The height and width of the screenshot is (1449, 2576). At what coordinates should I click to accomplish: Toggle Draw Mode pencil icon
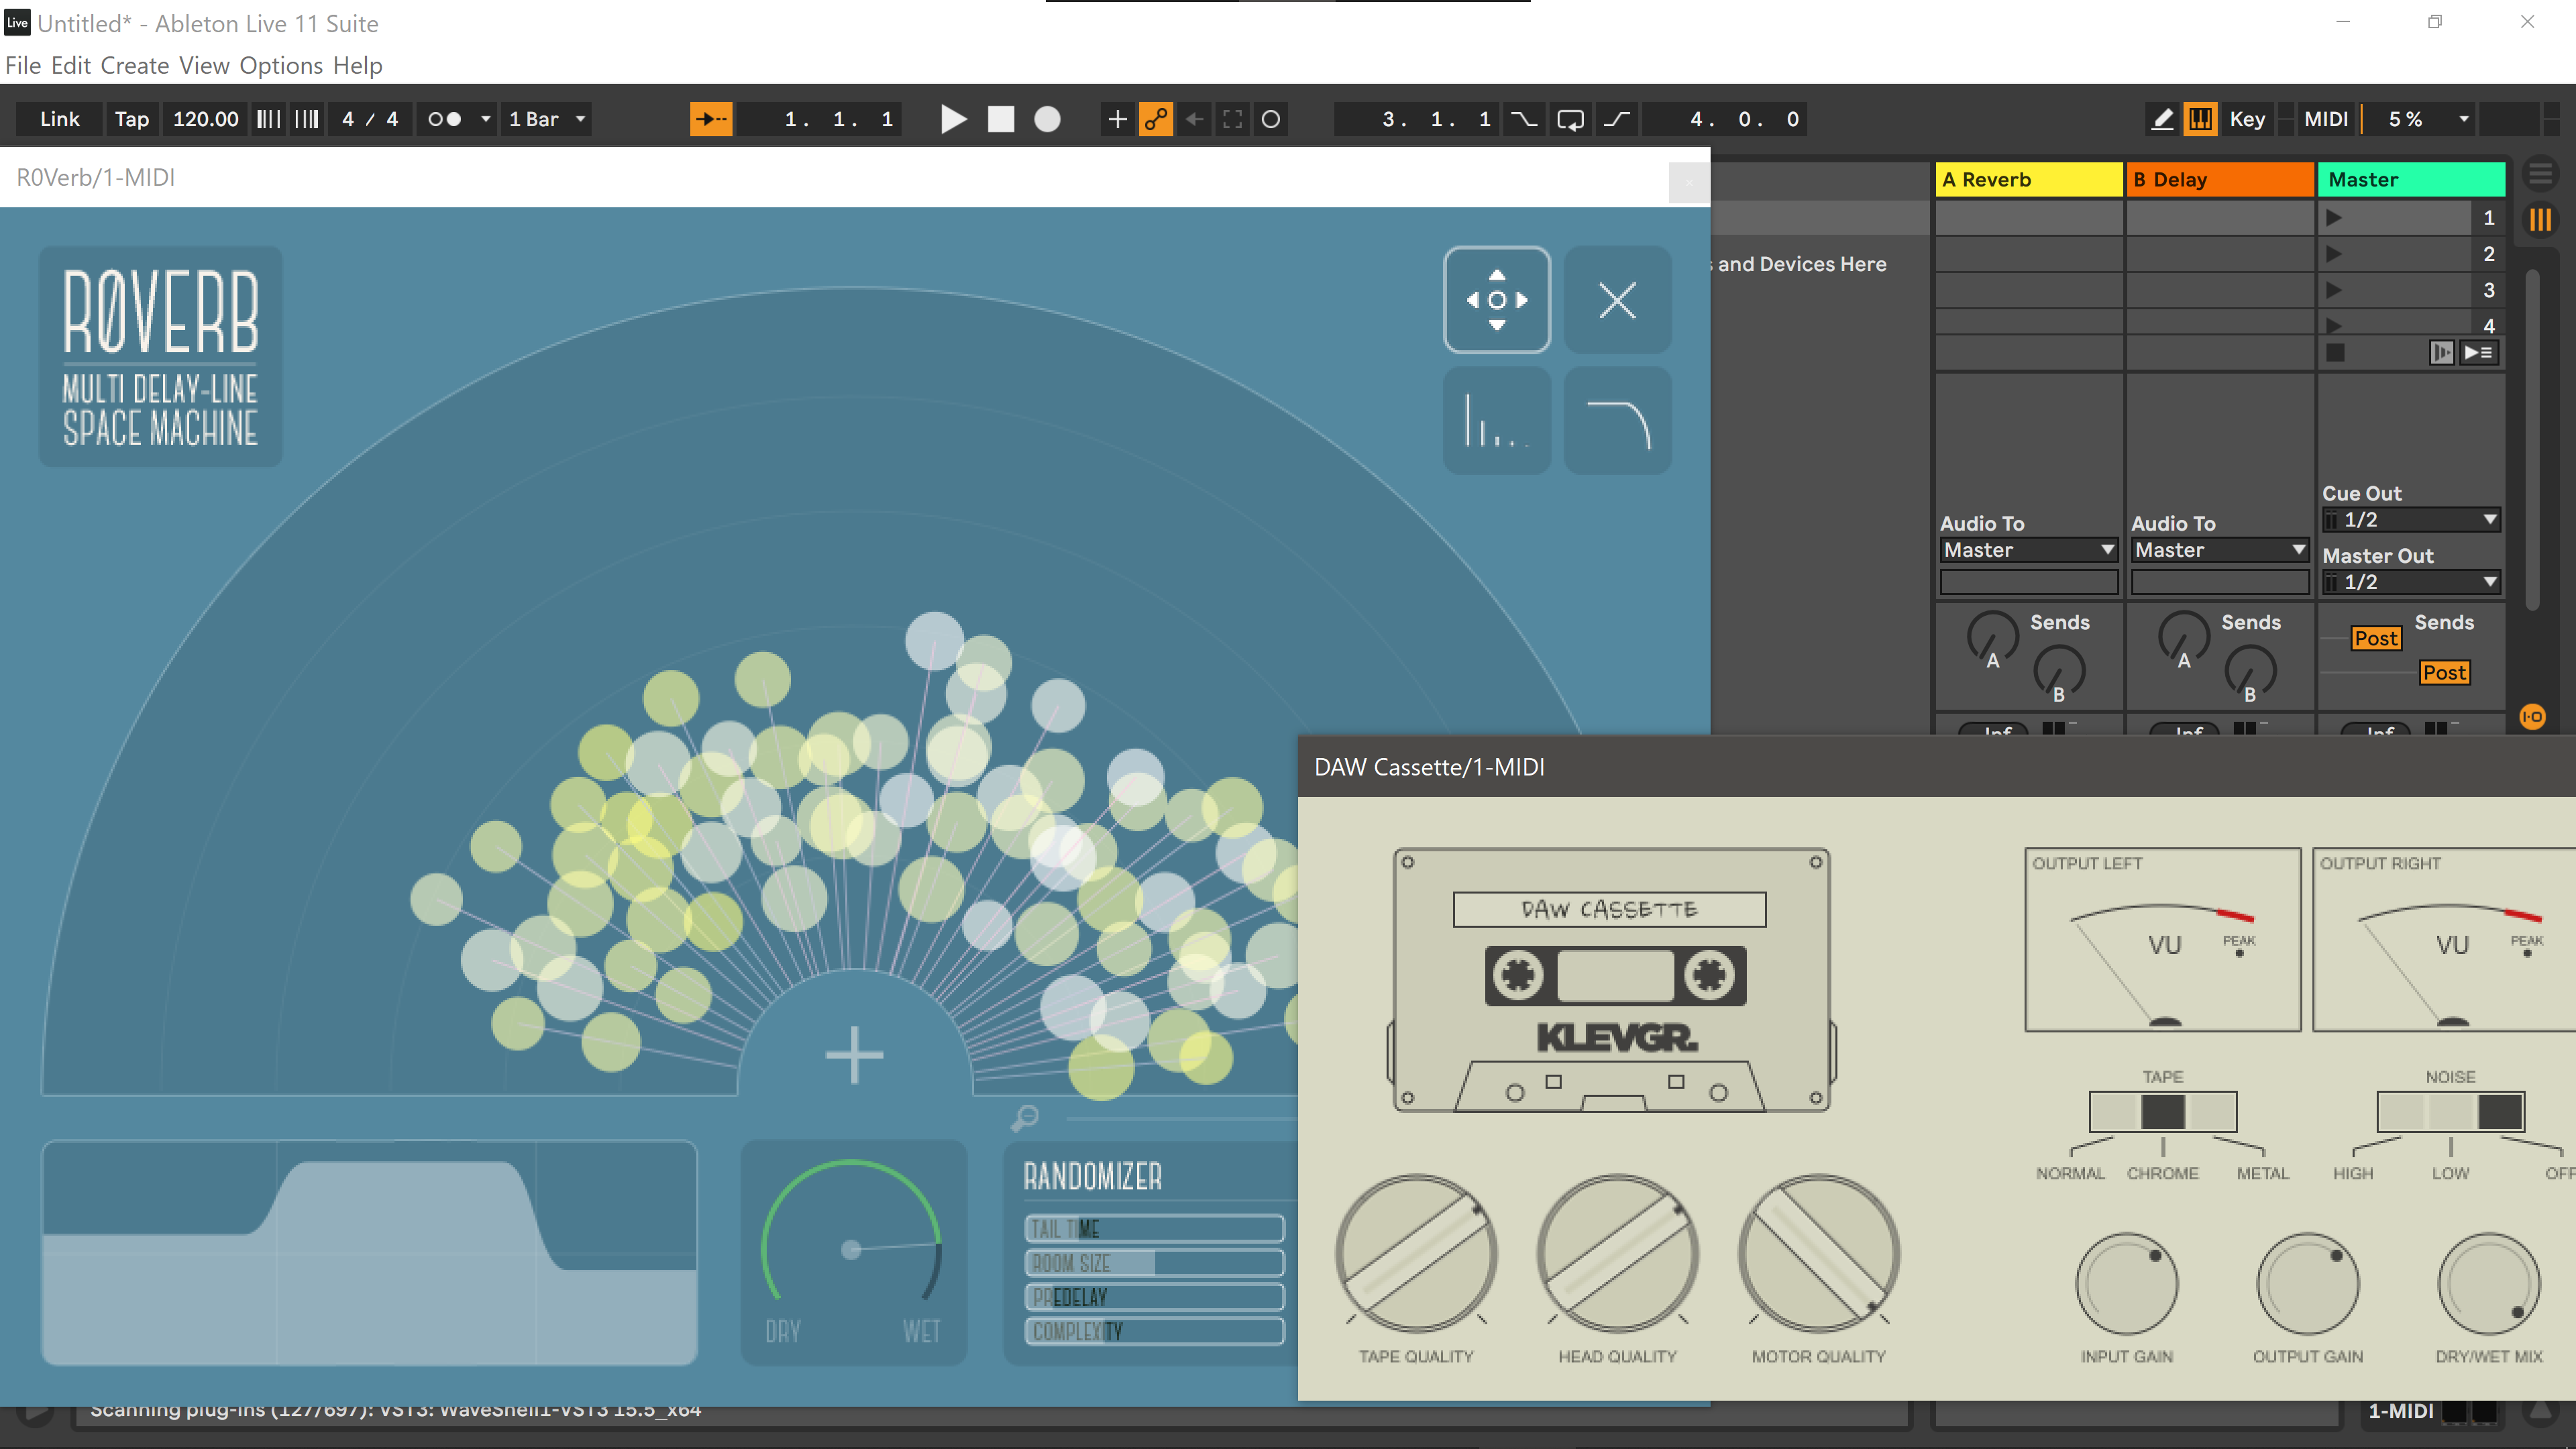(2162, 119)
